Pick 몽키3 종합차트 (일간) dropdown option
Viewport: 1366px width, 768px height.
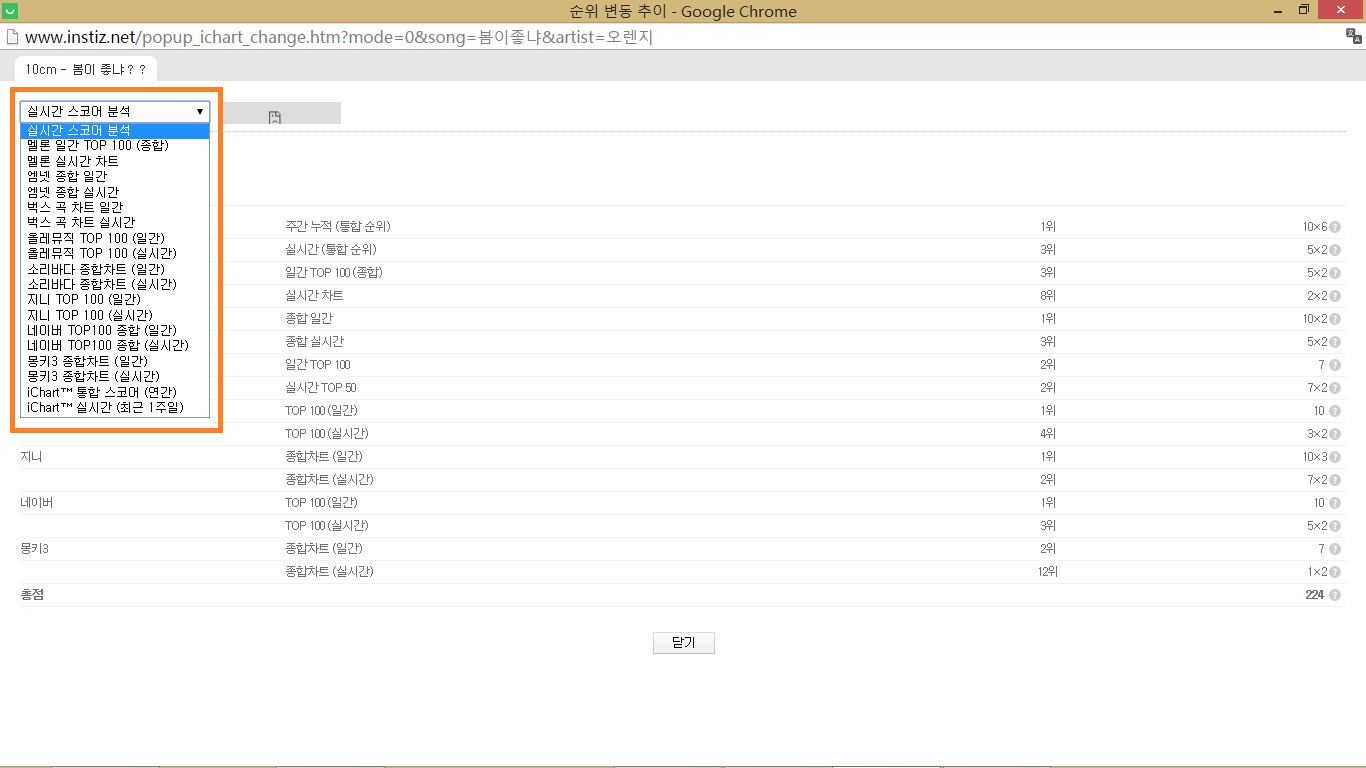click(x=115, y=361)
